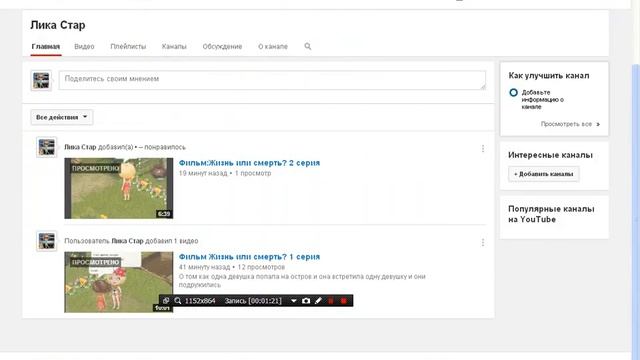Viewport: 640px width, 360px height.
Task: Open the recorder dropdown arrow
Action: click(x=293, y=301)
